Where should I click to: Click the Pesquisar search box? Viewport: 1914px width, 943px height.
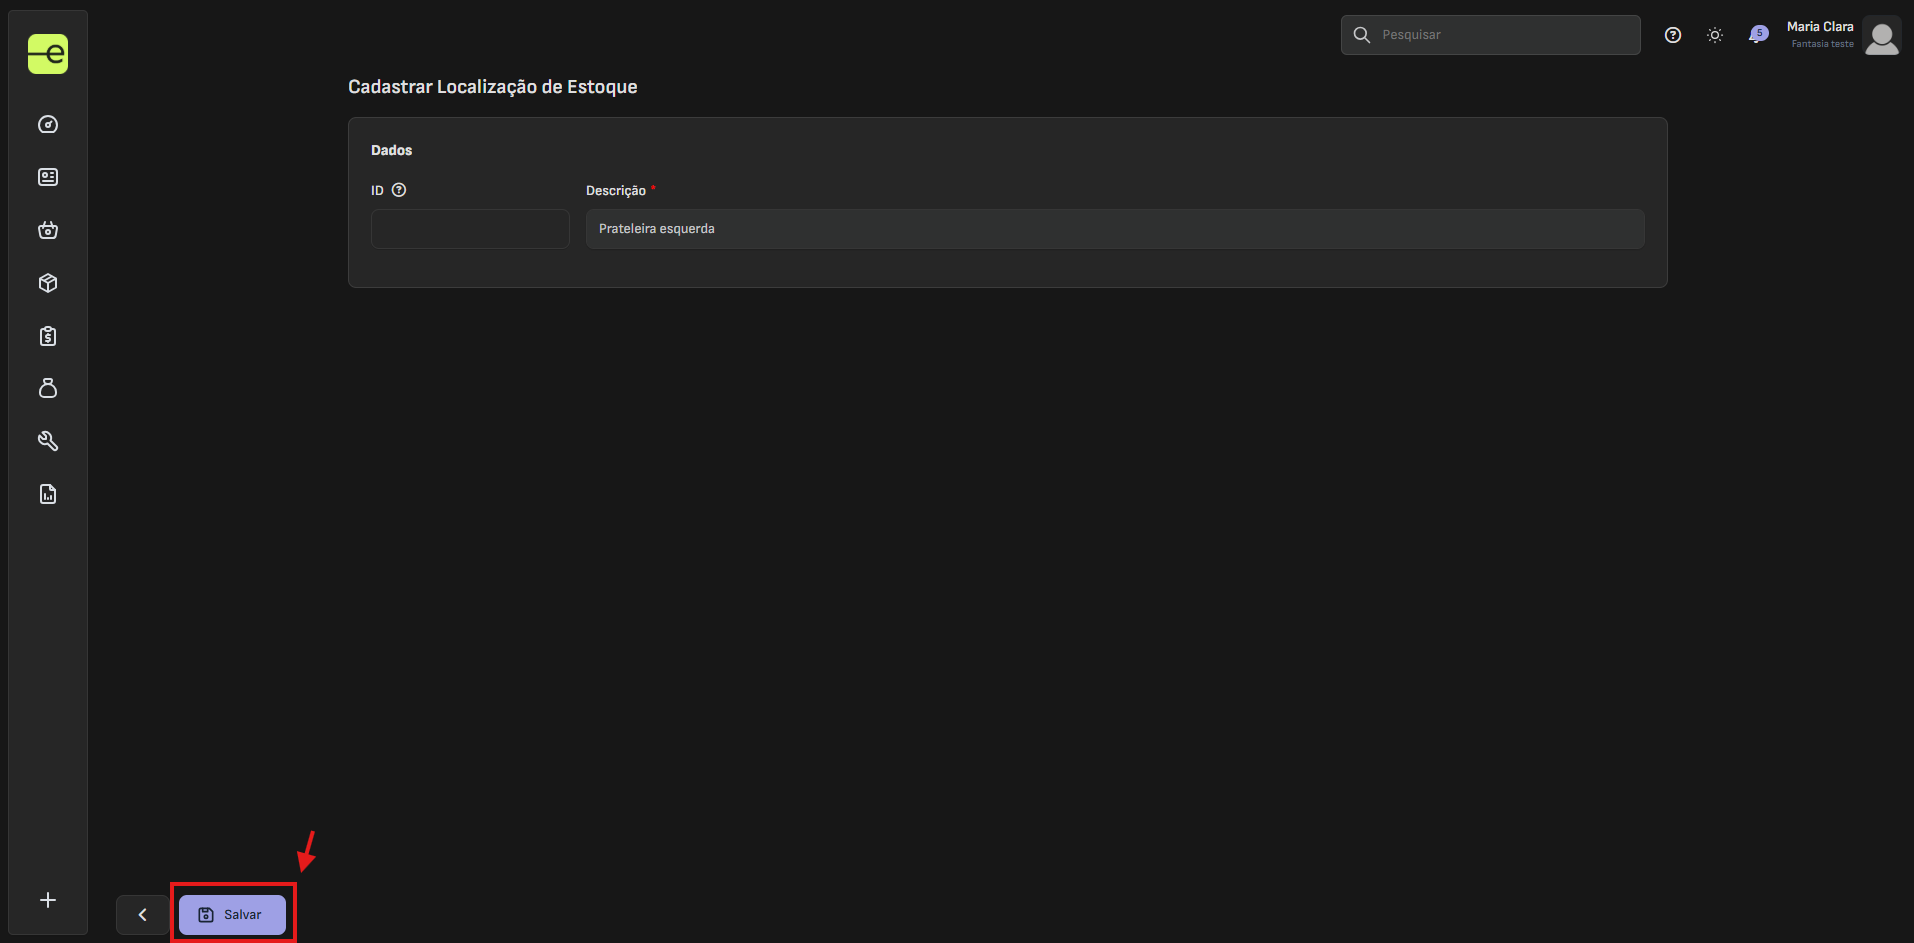(1490, 35)
